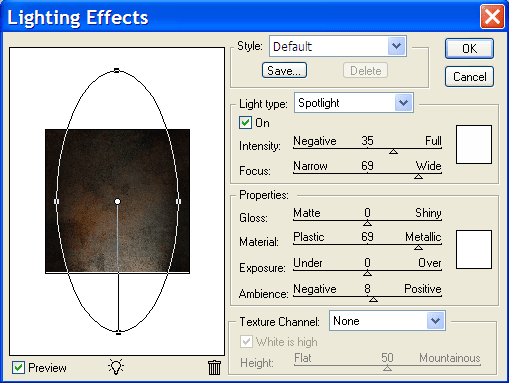Viewport: 509px width, 383px height.
Task: Close the Lighting Effects dialog
Action: pos(492,17)
